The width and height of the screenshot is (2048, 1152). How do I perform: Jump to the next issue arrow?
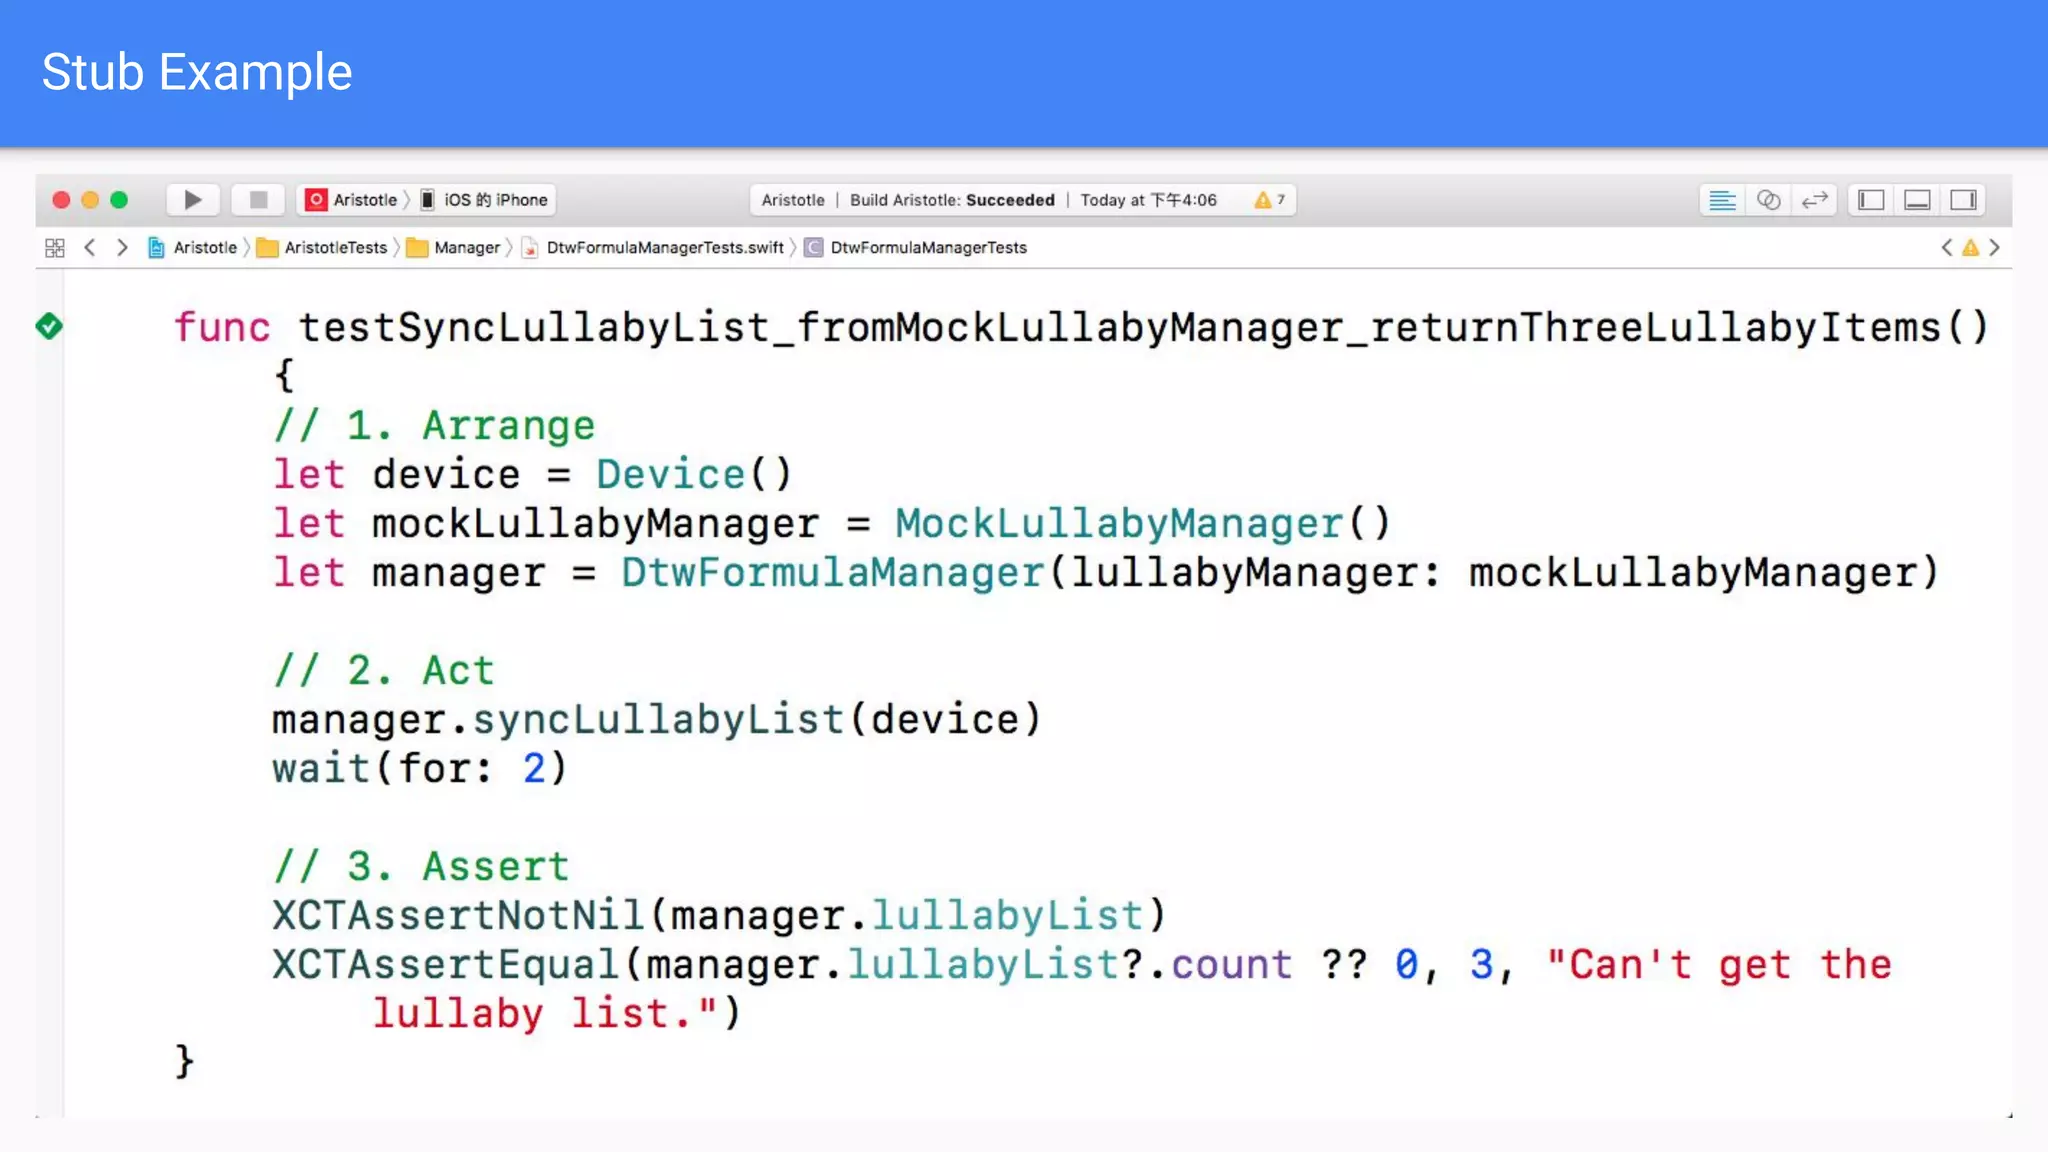(x=1994, y=248)
